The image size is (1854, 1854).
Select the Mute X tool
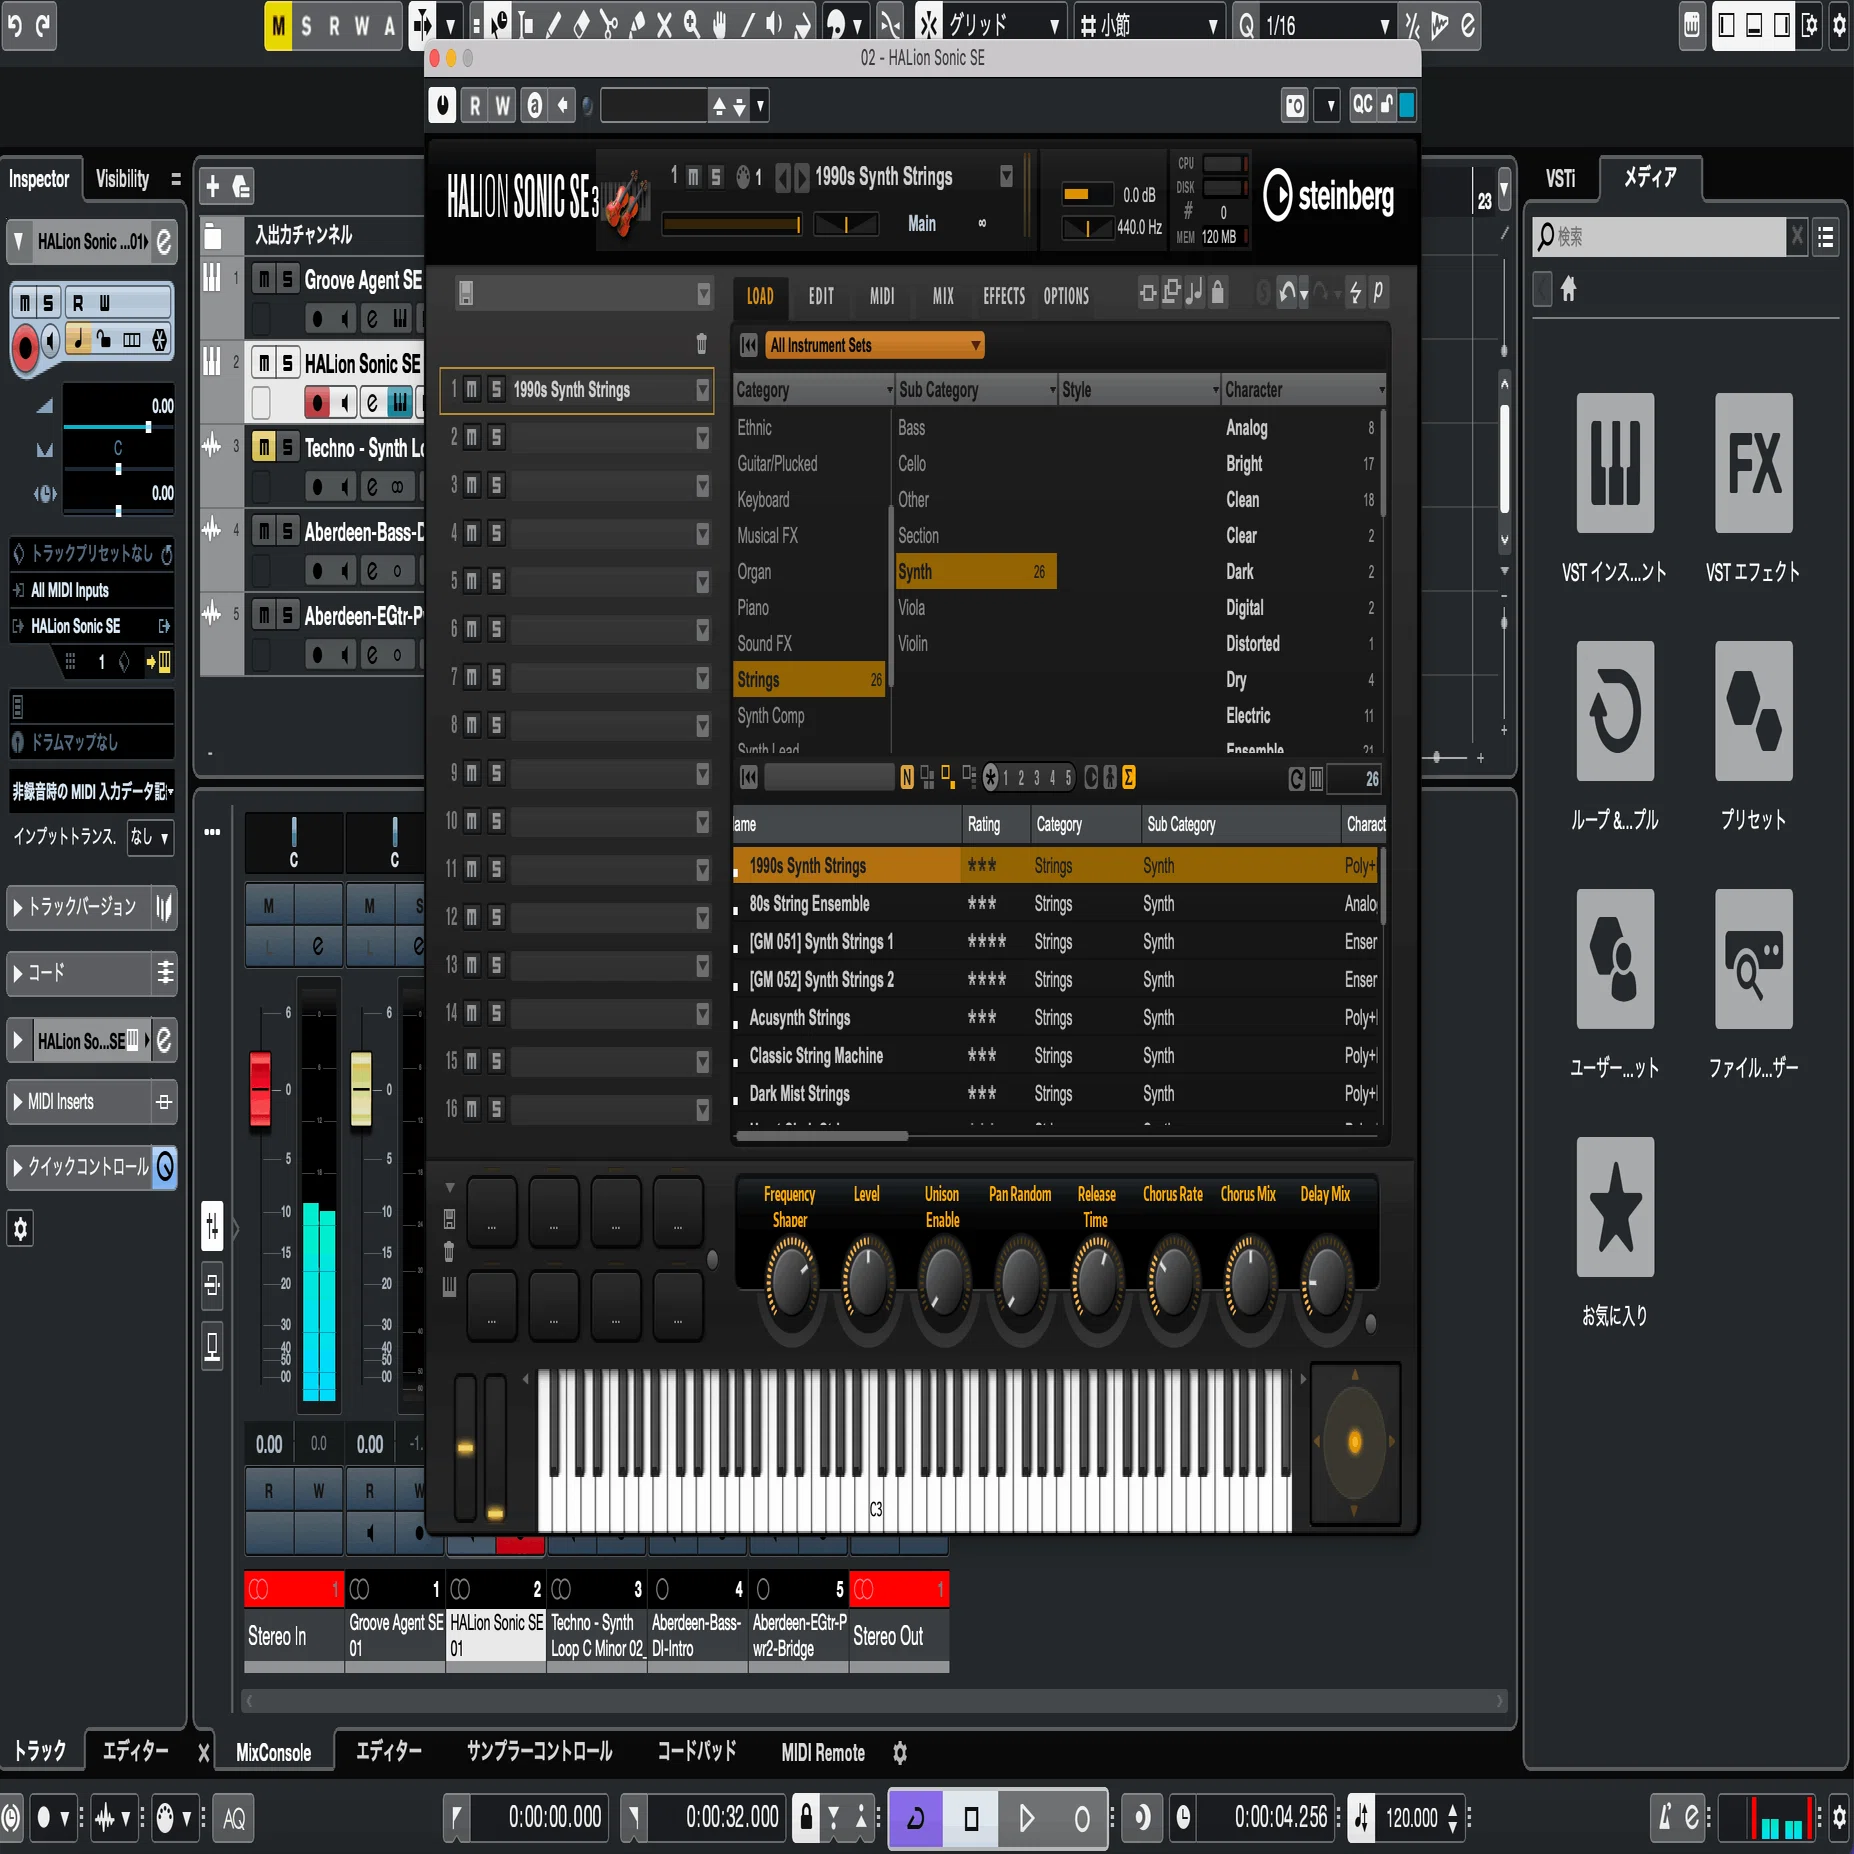point(663,25)
